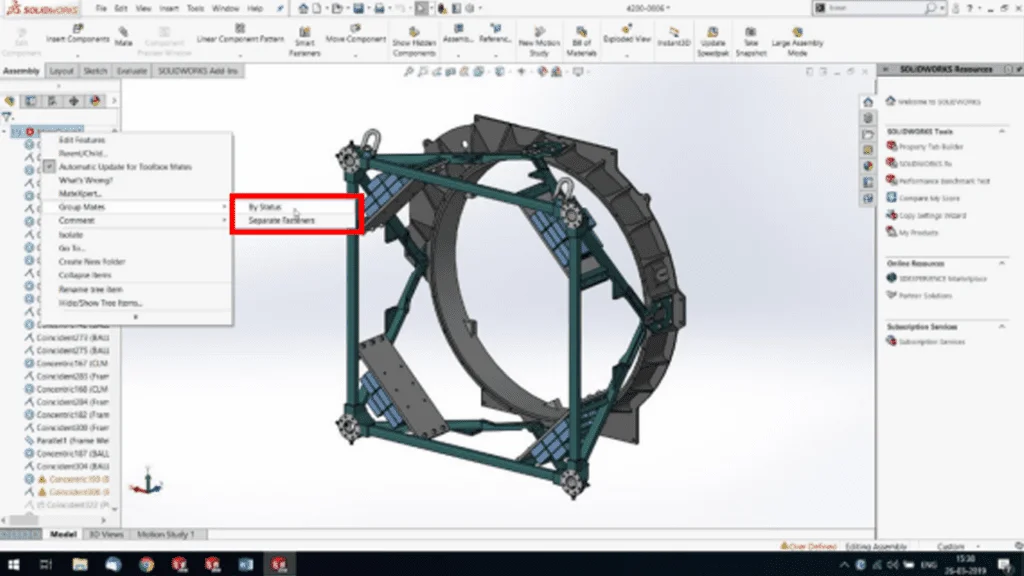This screenshot has height=576, width=1024.
Task: Collapse the Online Resources section
Action: coord(1002,263)
